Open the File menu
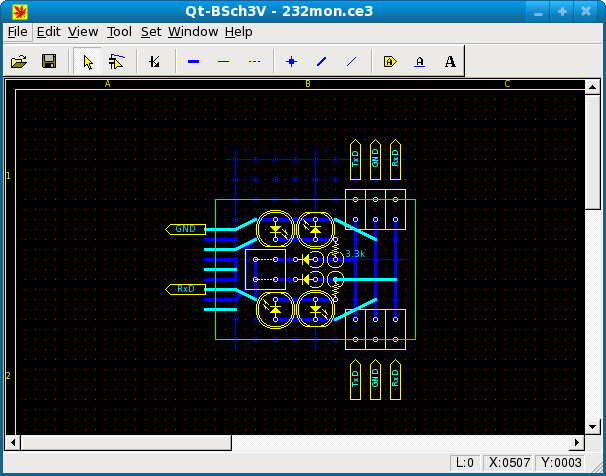The image size is (606, 476). click(x=18, y=32)
